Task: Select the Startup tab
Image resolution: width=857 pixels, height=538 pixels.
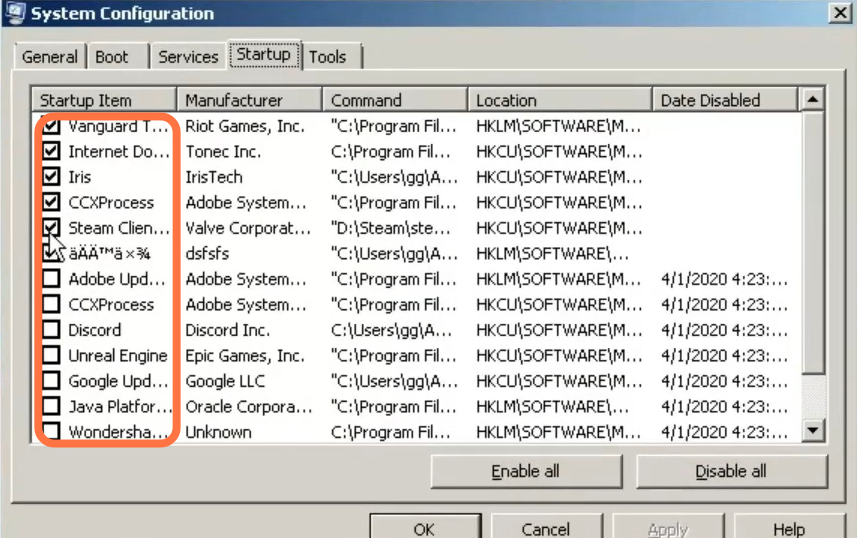Action: click(x=264, y=55)
